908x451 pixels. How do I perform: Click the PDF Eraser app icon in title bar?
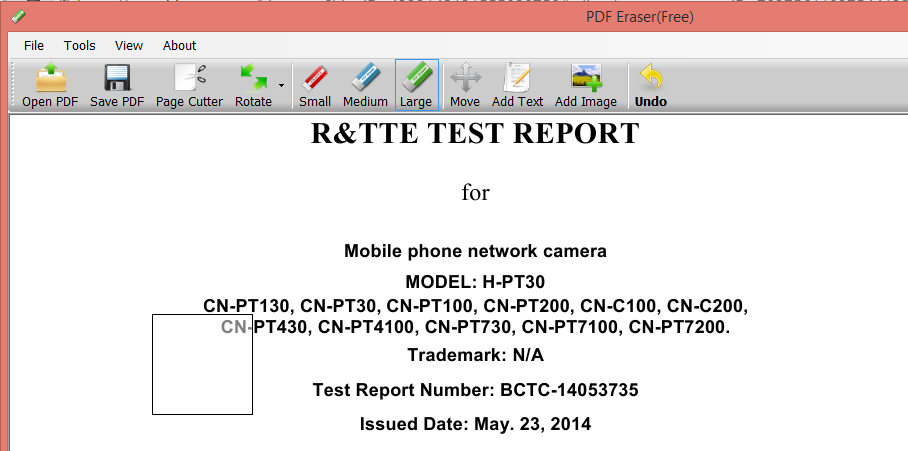pos(19,16)
